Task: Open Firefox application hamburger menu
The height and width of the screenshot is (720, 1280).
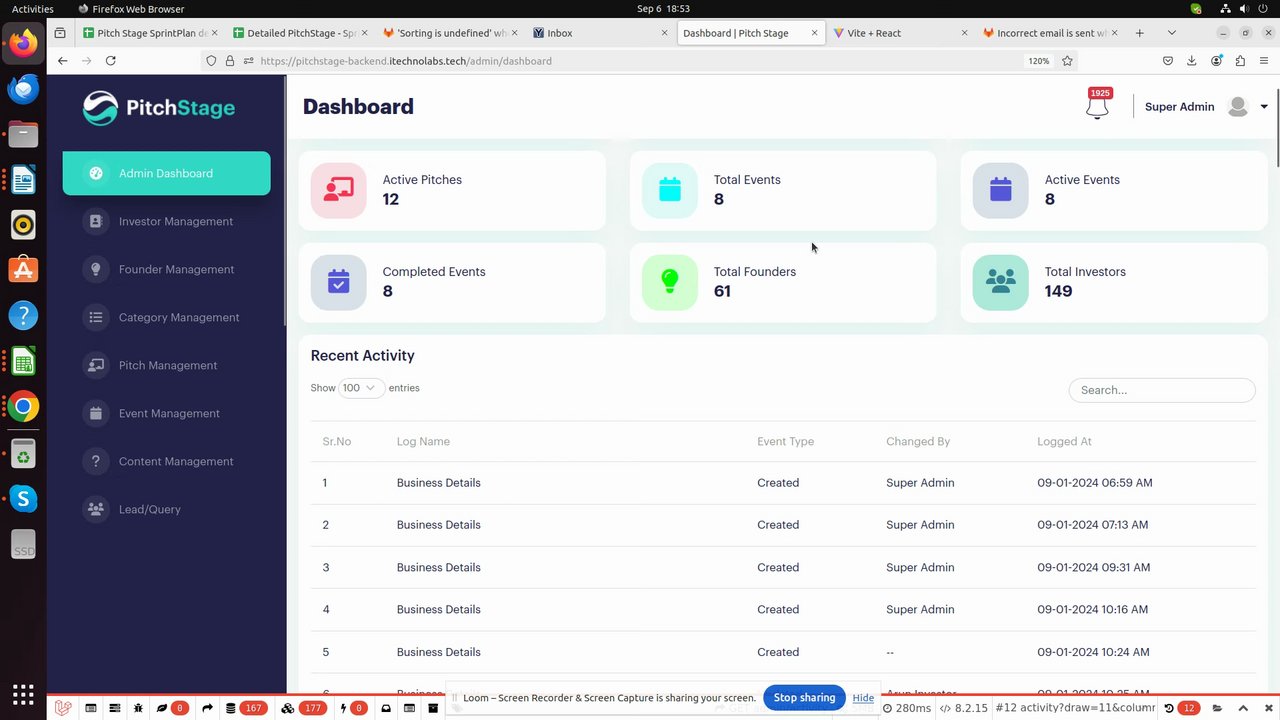Action: [1264, 61]
